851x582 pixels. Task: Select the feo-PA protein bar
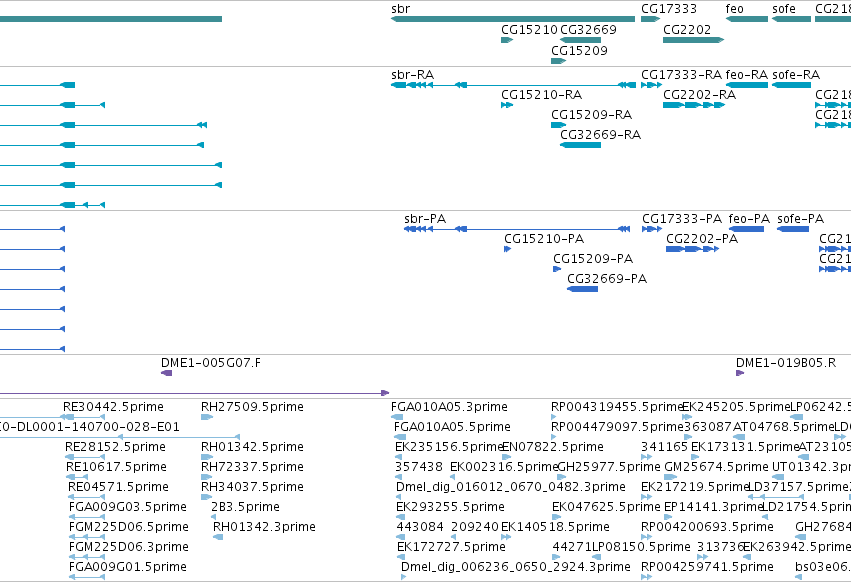[746, 229]
